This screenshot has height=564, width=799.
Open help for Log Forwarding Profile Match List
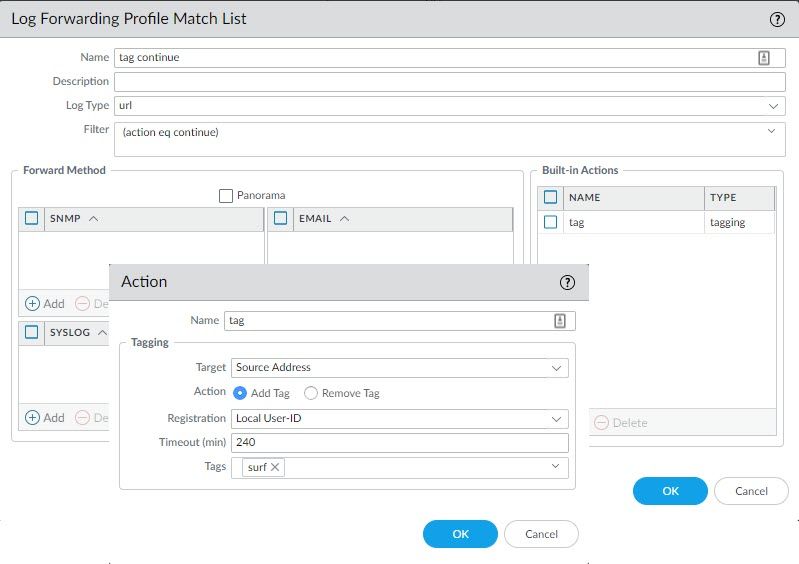[x=776, y=19]
